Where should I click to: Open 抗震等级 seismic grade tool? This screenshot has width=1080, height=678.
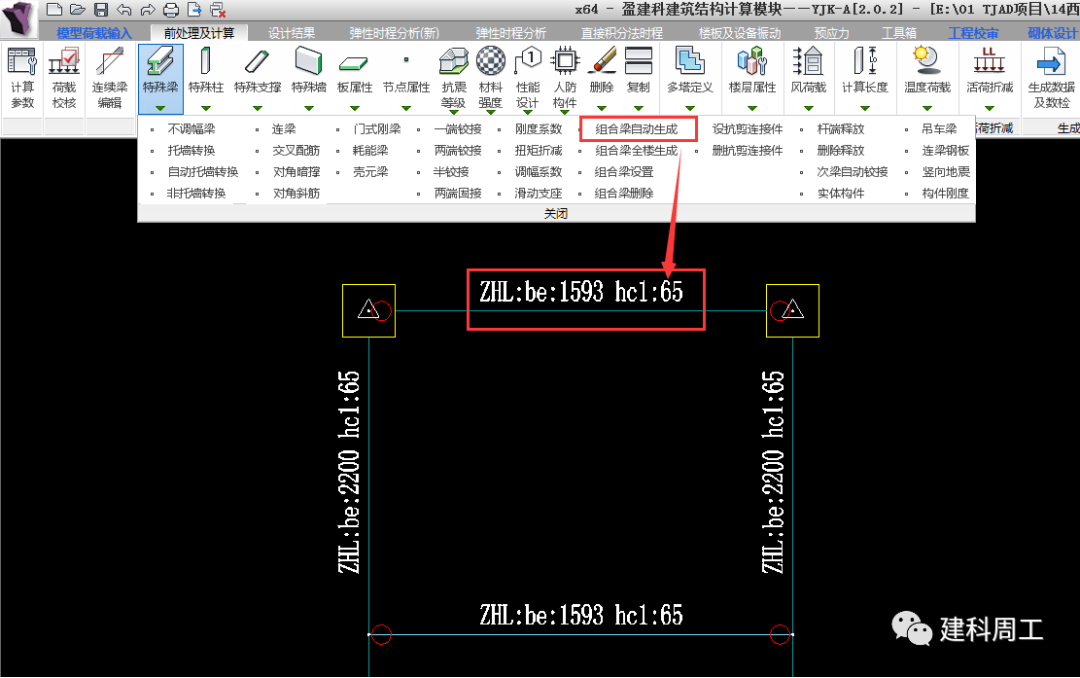coord(454,78)
